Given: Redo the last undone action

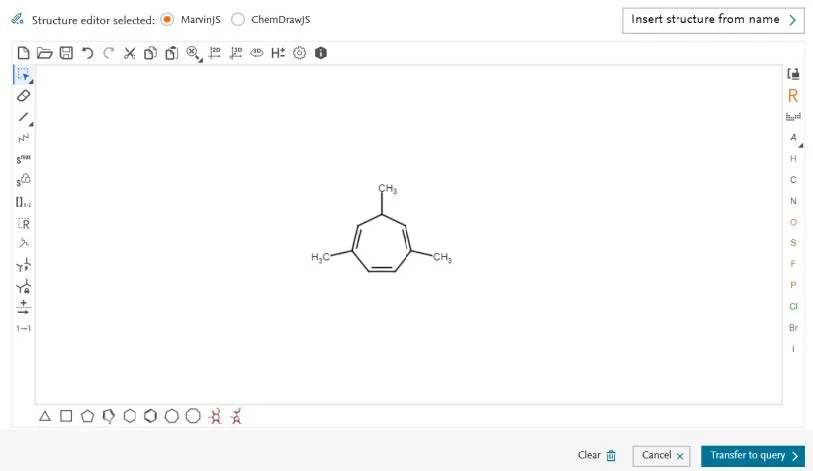Looking at the screenshot, I should click(x=108, y=53).
